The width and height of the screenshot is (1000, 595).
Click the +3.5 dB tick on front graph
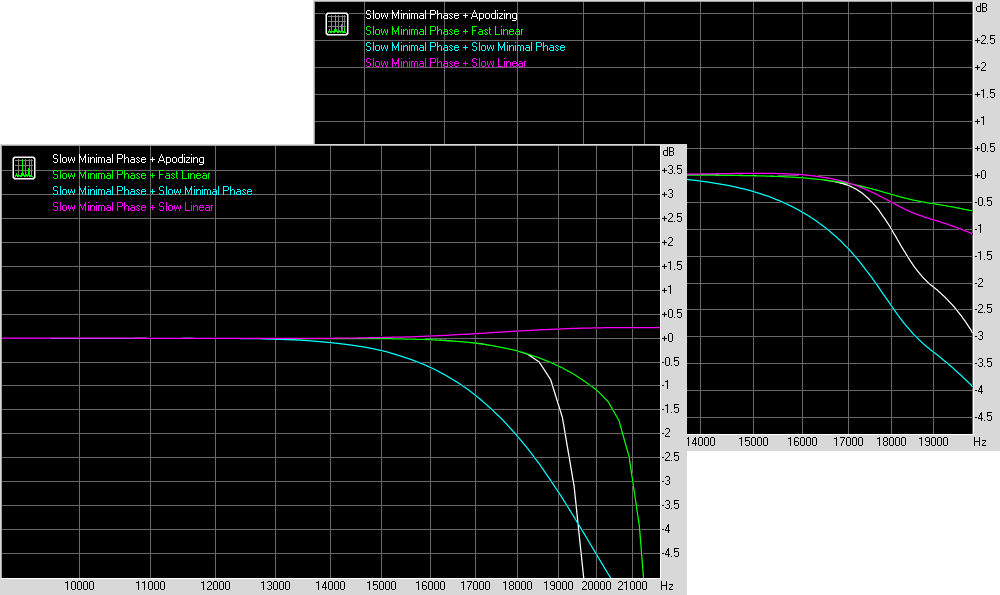coord(672,170)
